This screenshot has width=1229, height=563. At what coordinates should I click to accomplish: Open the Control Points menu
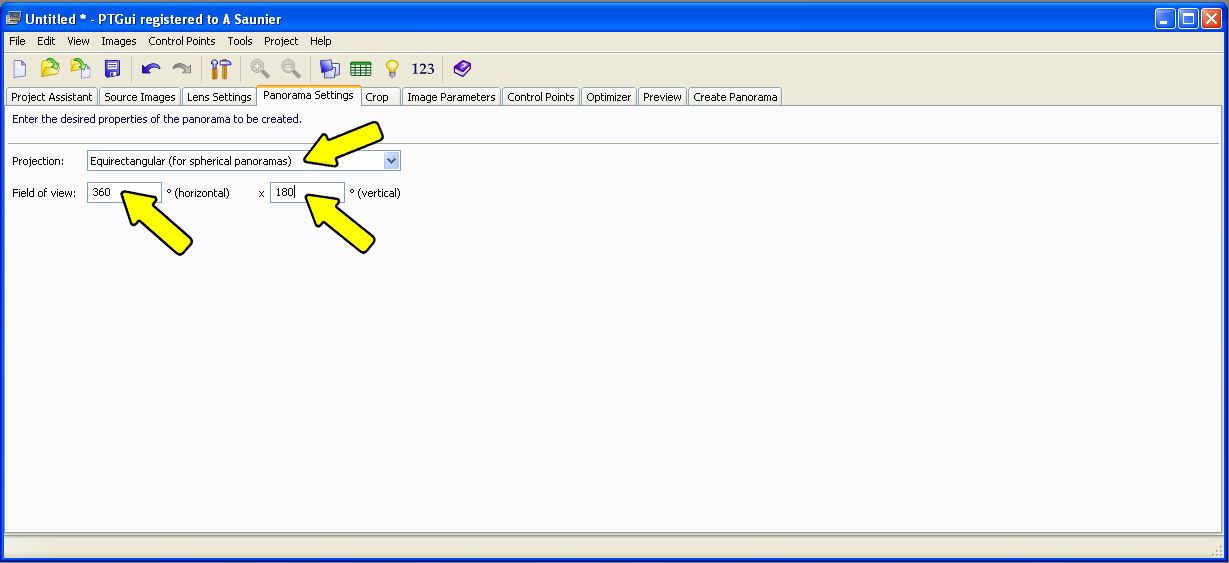click(181, 41)
